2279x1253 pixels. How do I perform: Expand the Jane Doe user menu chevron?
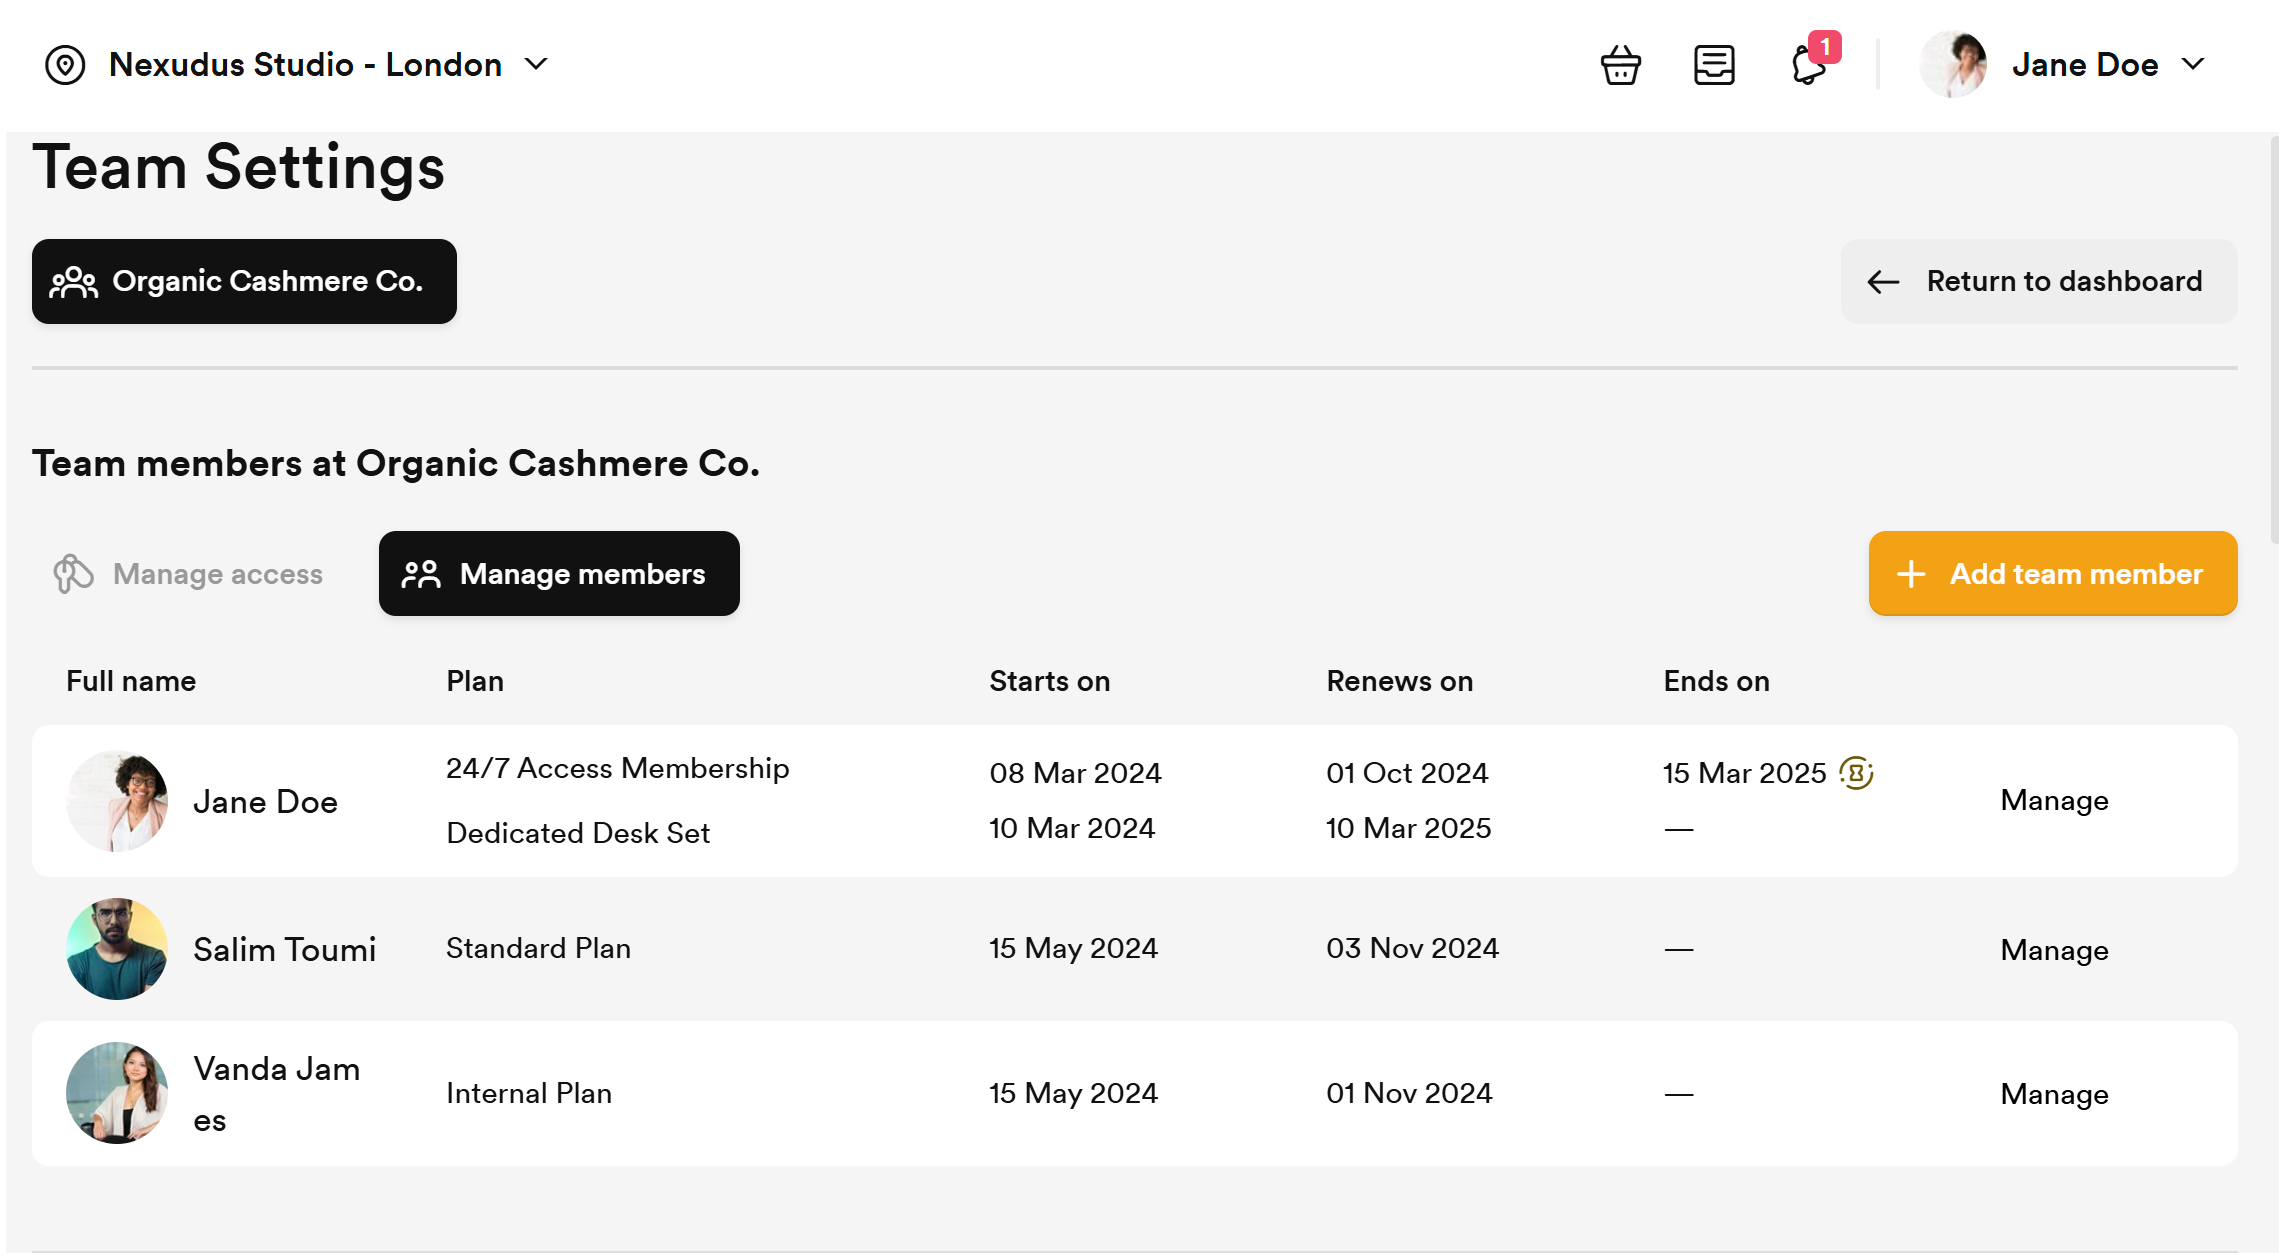point(2193,65)
